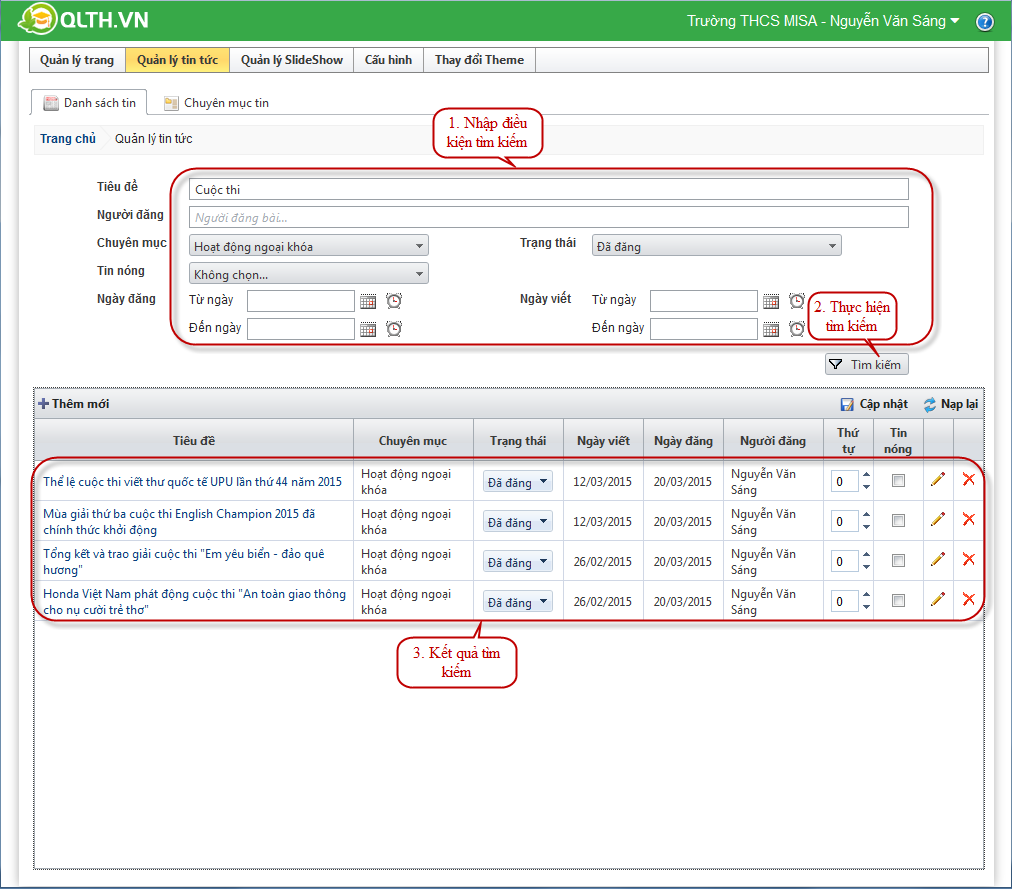The width and height of the screenshot is (1012, 889).
Task: Open clock picker for Ngày đăng Đến ngày
Action: pos(394,329)
